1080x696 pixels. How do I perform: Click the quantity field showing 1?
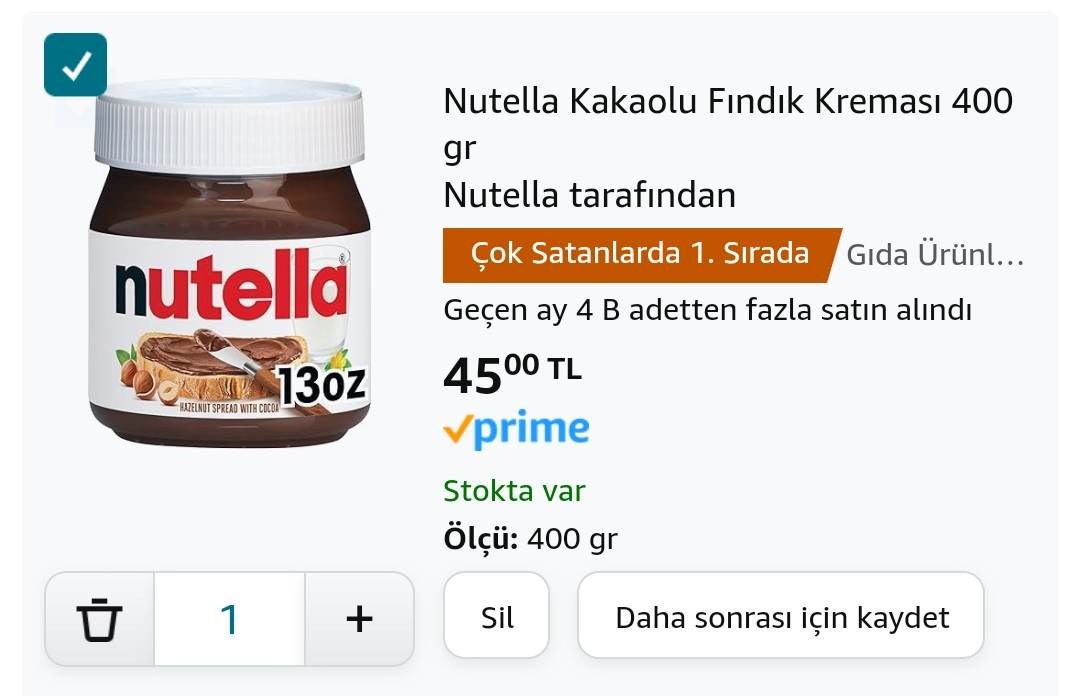(x=229, y=619)
